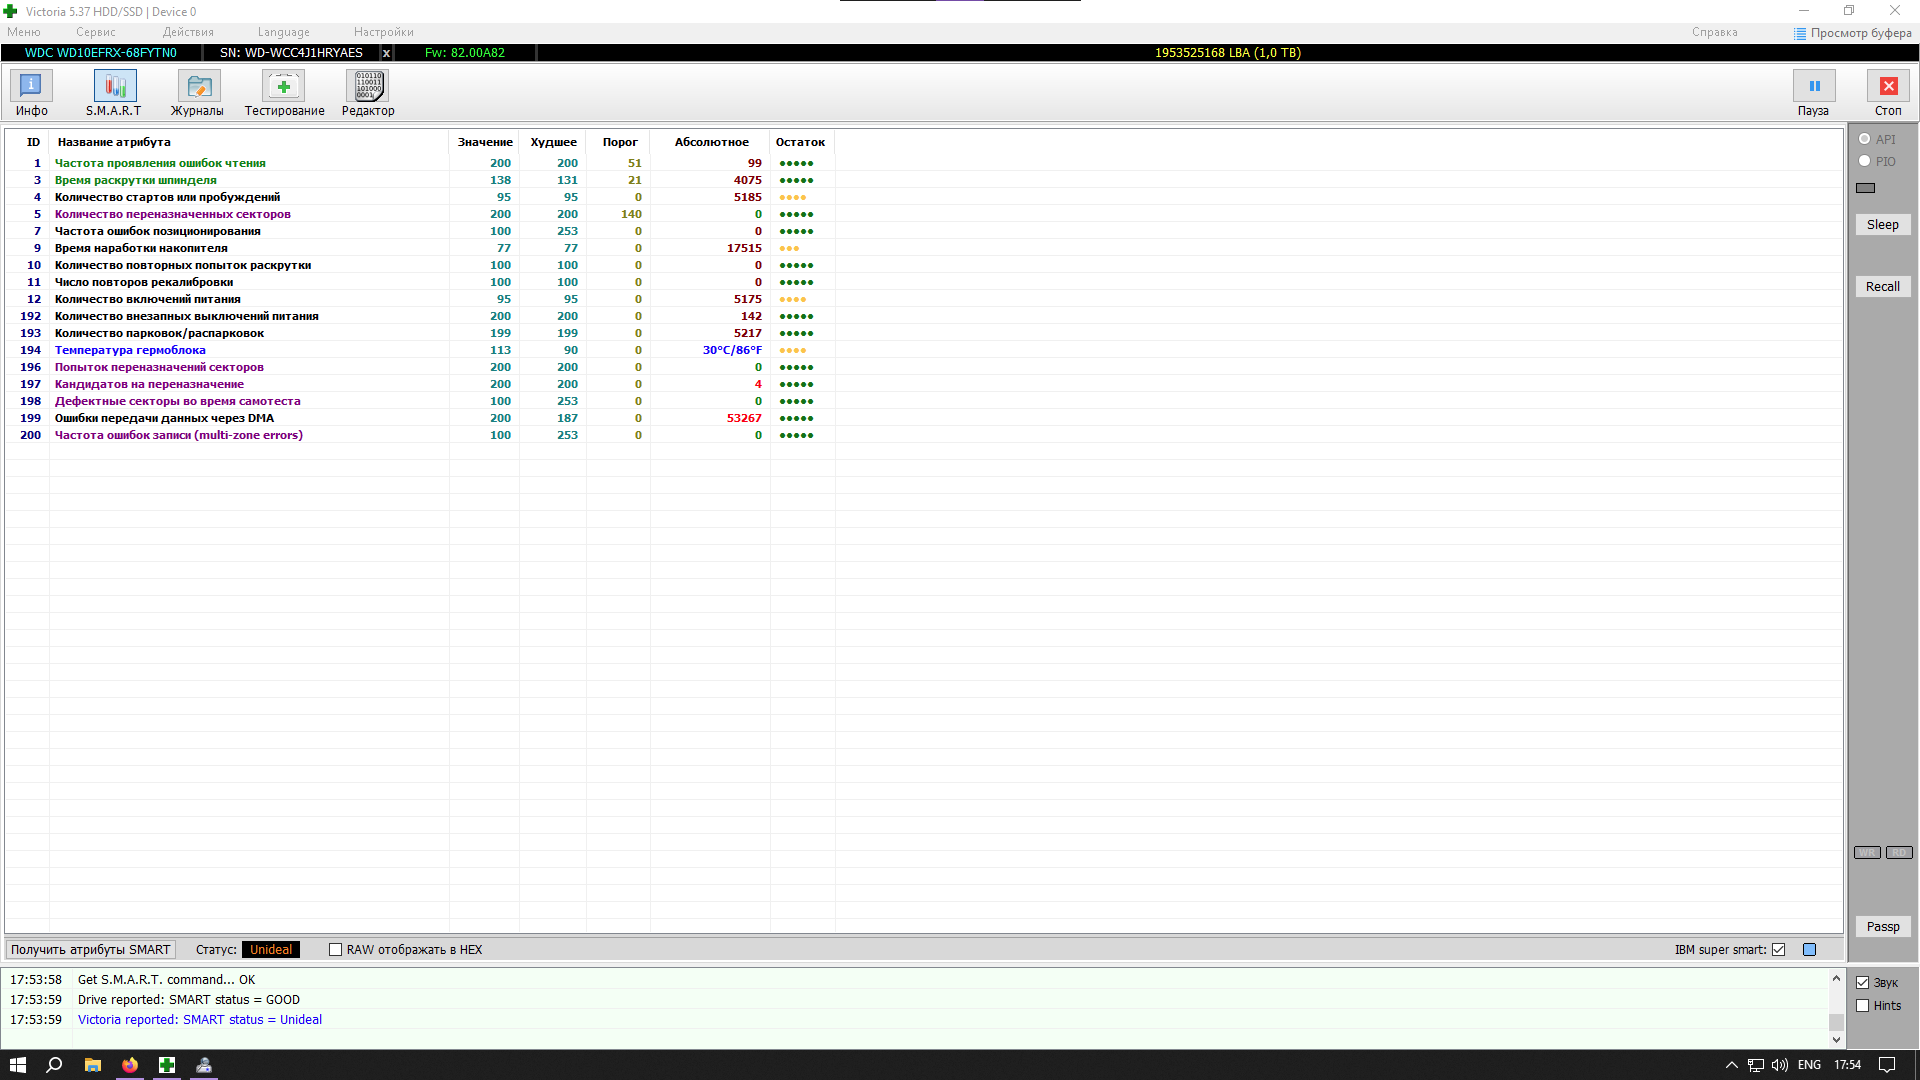This screenshot has height=1080, width=1920.
Task: Select the API radio button
Action: pos(1864,139)
